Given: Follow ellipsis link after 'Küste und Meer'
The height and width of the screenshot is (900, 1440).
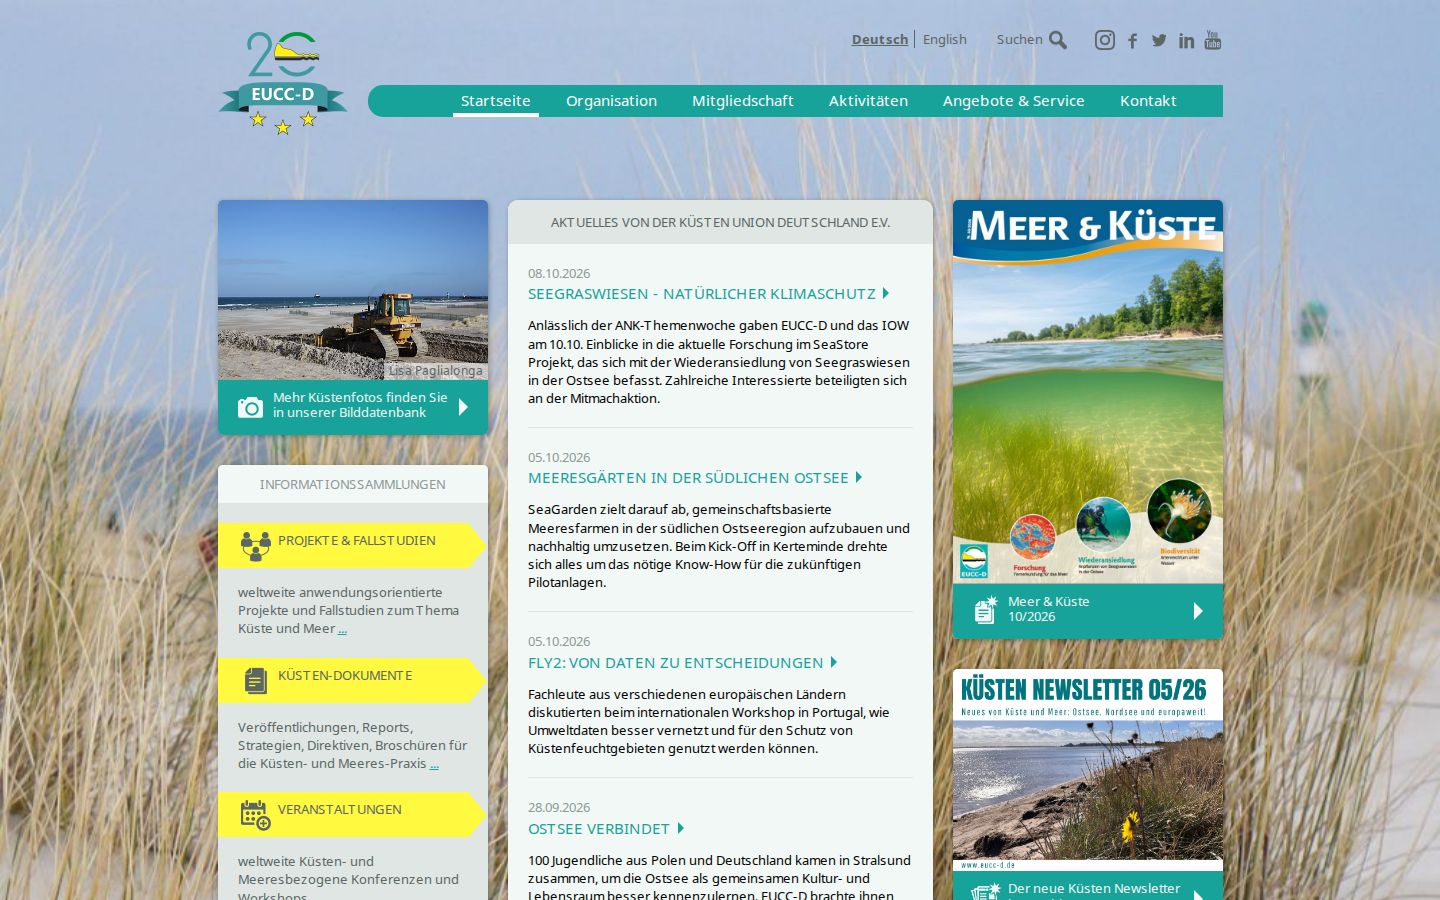Looking at the screenshot, I should coord(342,629).
